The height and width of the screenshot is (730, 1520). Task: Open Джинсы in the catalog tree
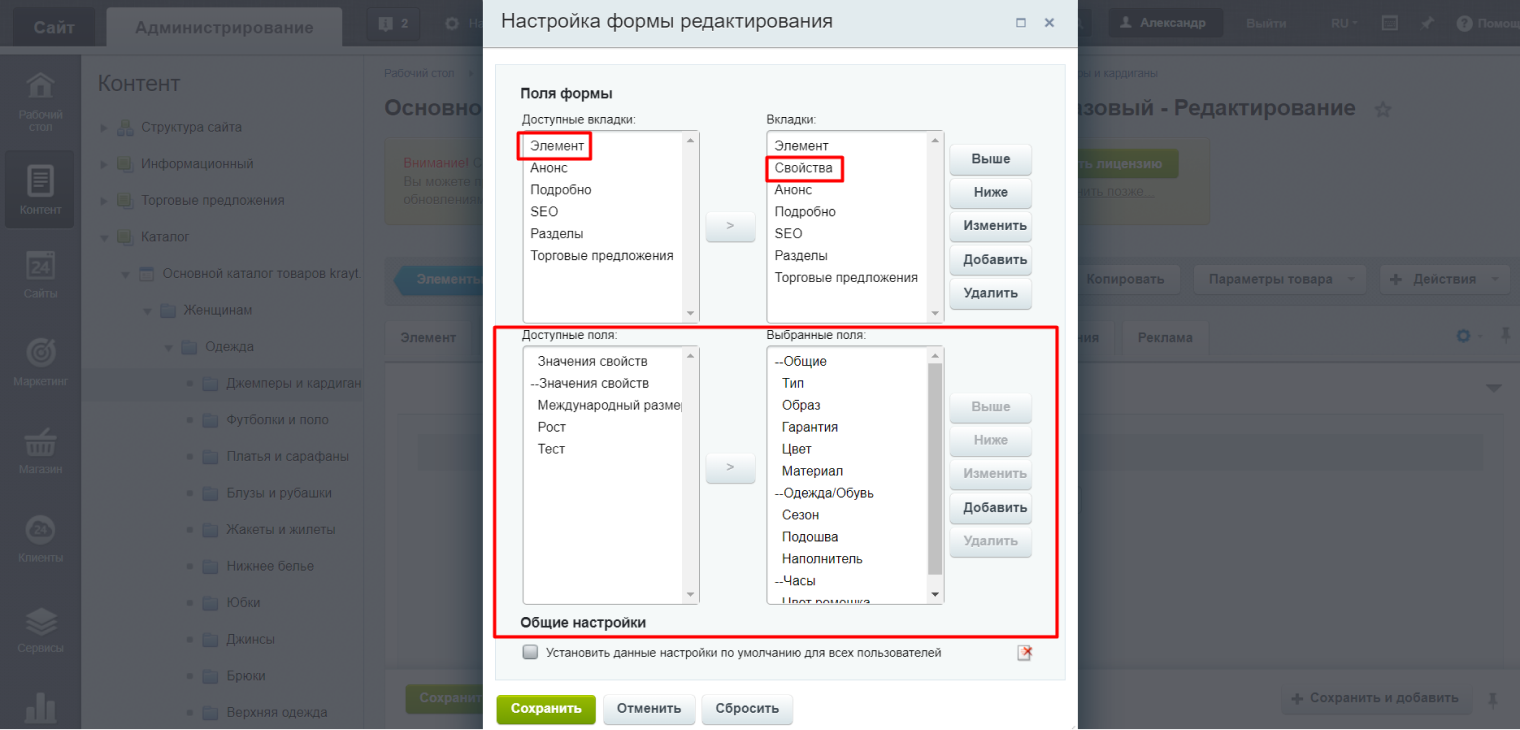click(250, 639)
